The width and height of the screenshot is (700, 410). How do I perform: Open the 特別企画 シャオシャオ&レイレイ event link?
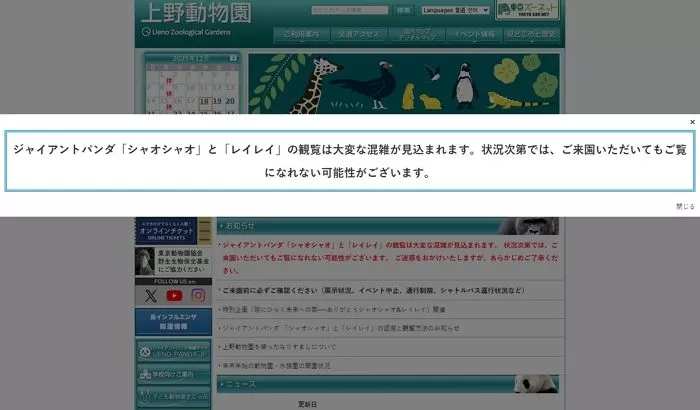point(334,309)
